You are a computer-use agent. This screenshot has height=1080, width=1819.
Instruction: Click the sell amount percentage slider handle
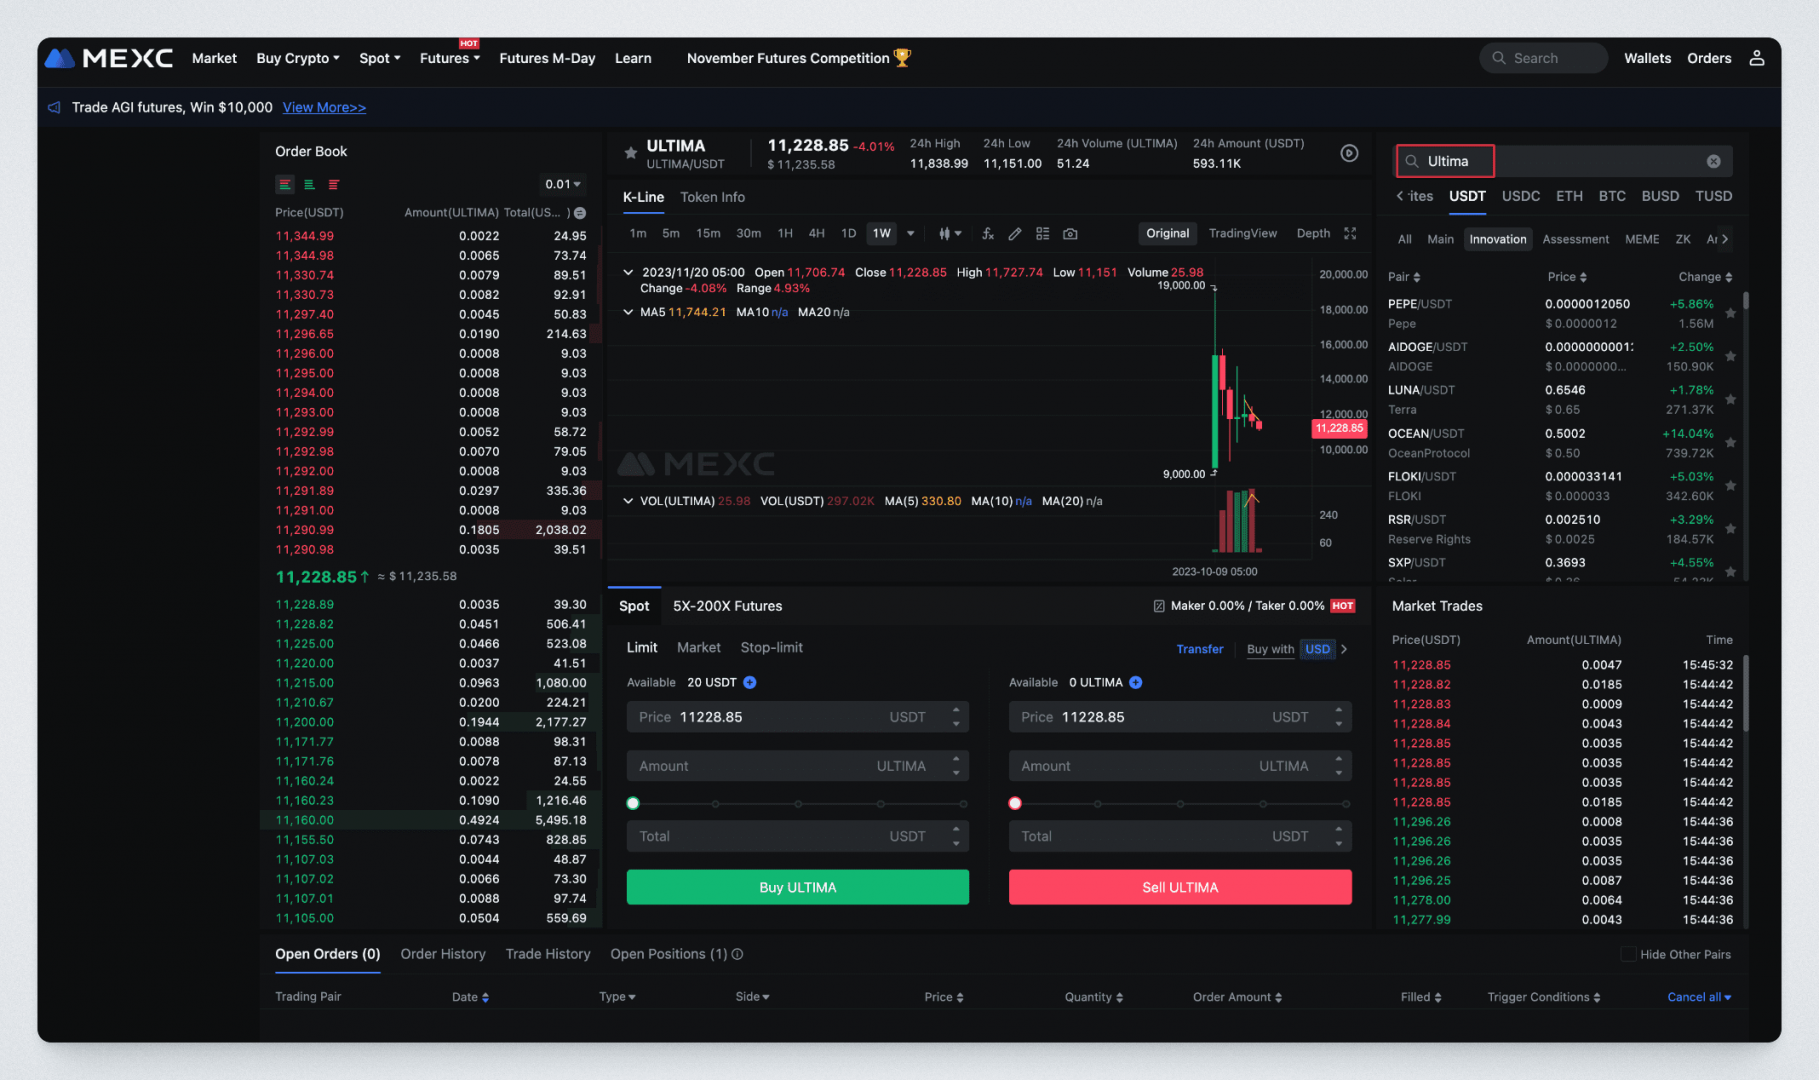click(1015, 803)
